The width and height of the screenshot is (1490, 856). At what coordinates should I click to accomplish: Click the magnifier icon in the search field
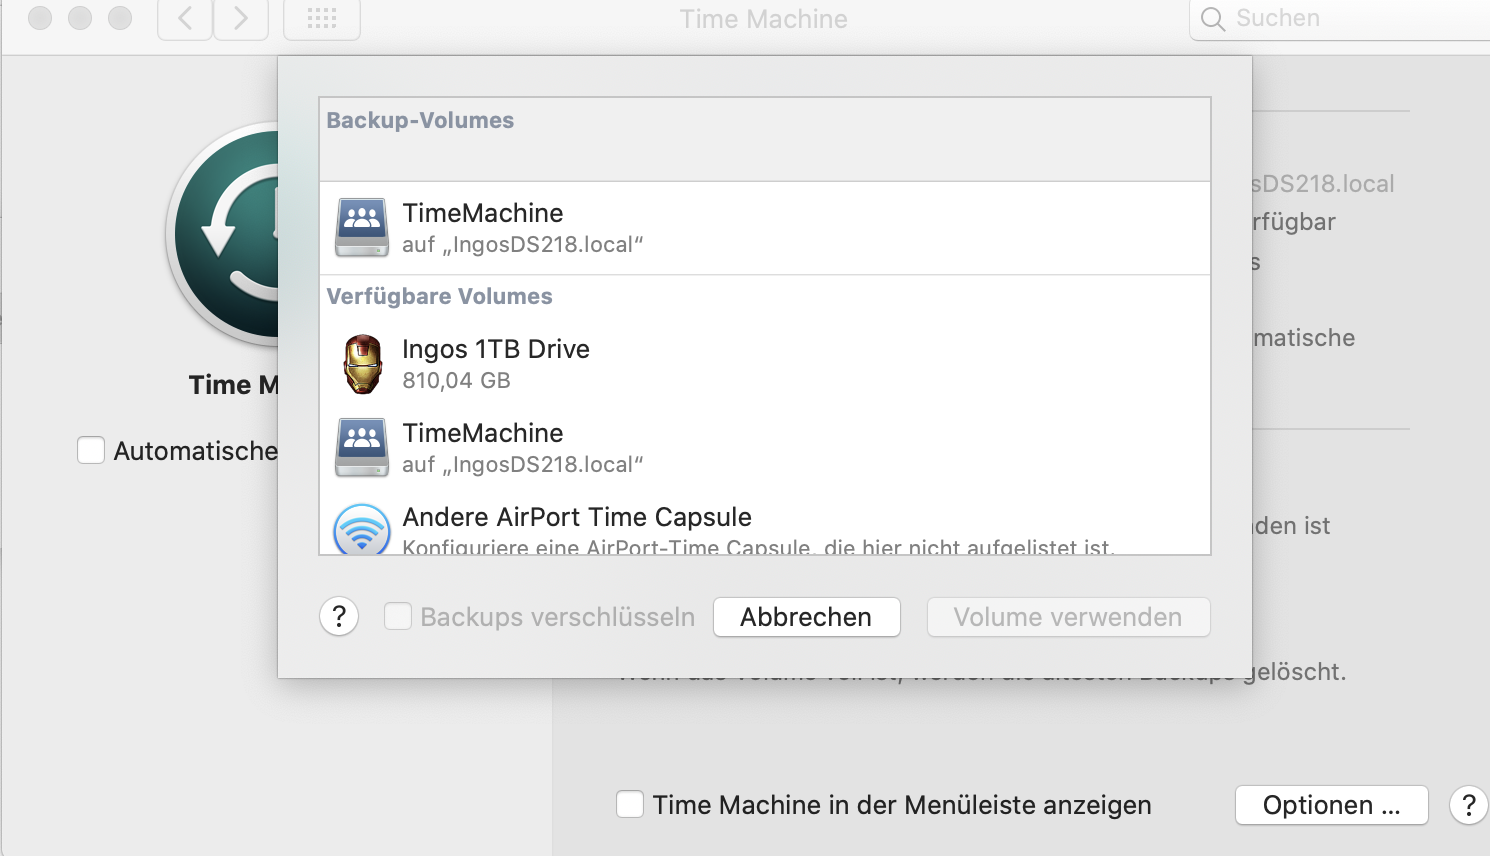[x=1213, y=19]
